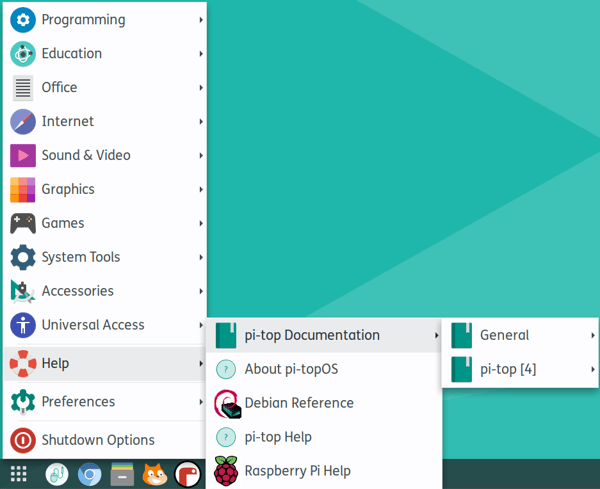Open the Preferences menu entry
Screen dimensions: 600x489
pos(105,402)
